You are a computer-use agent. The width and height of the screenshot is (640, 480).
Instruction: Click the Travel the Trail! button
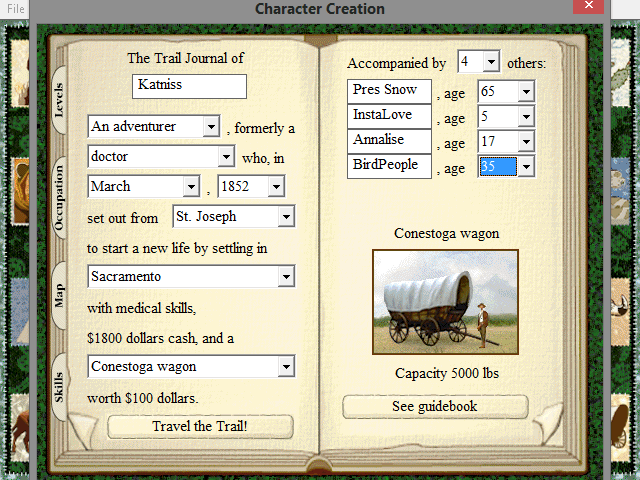pyautogui.click(x=200, y=427)
